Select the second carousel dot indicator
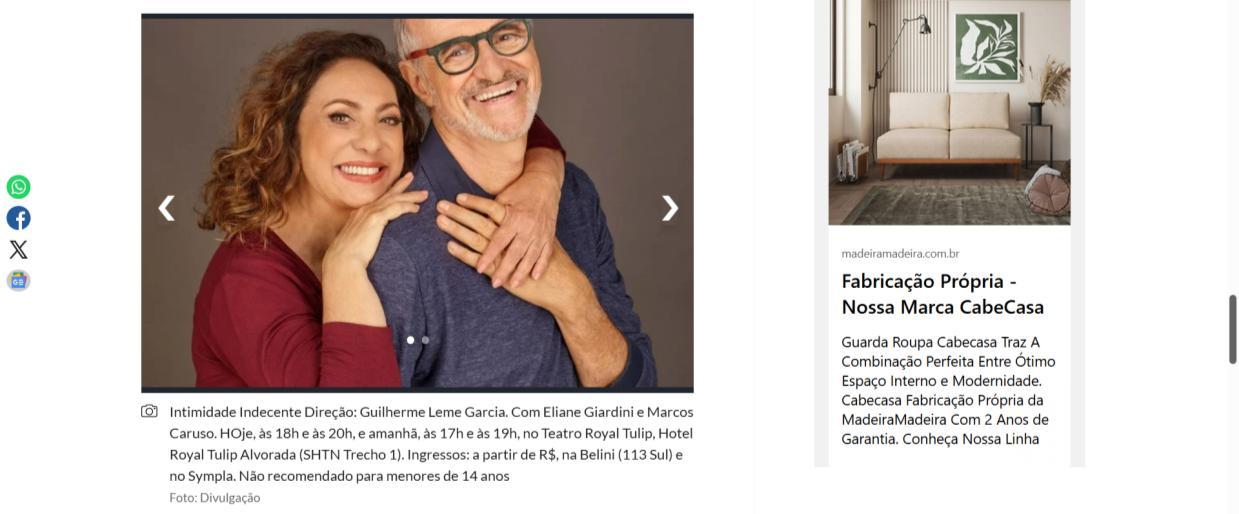This screenshot has height=514, width=1239. 425,340
